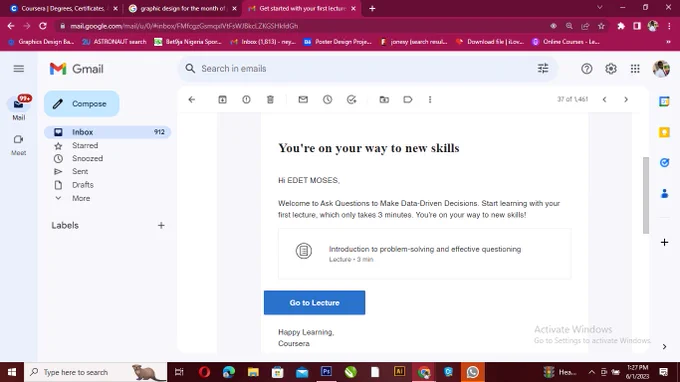Open a new browser tab

(372, 8)
